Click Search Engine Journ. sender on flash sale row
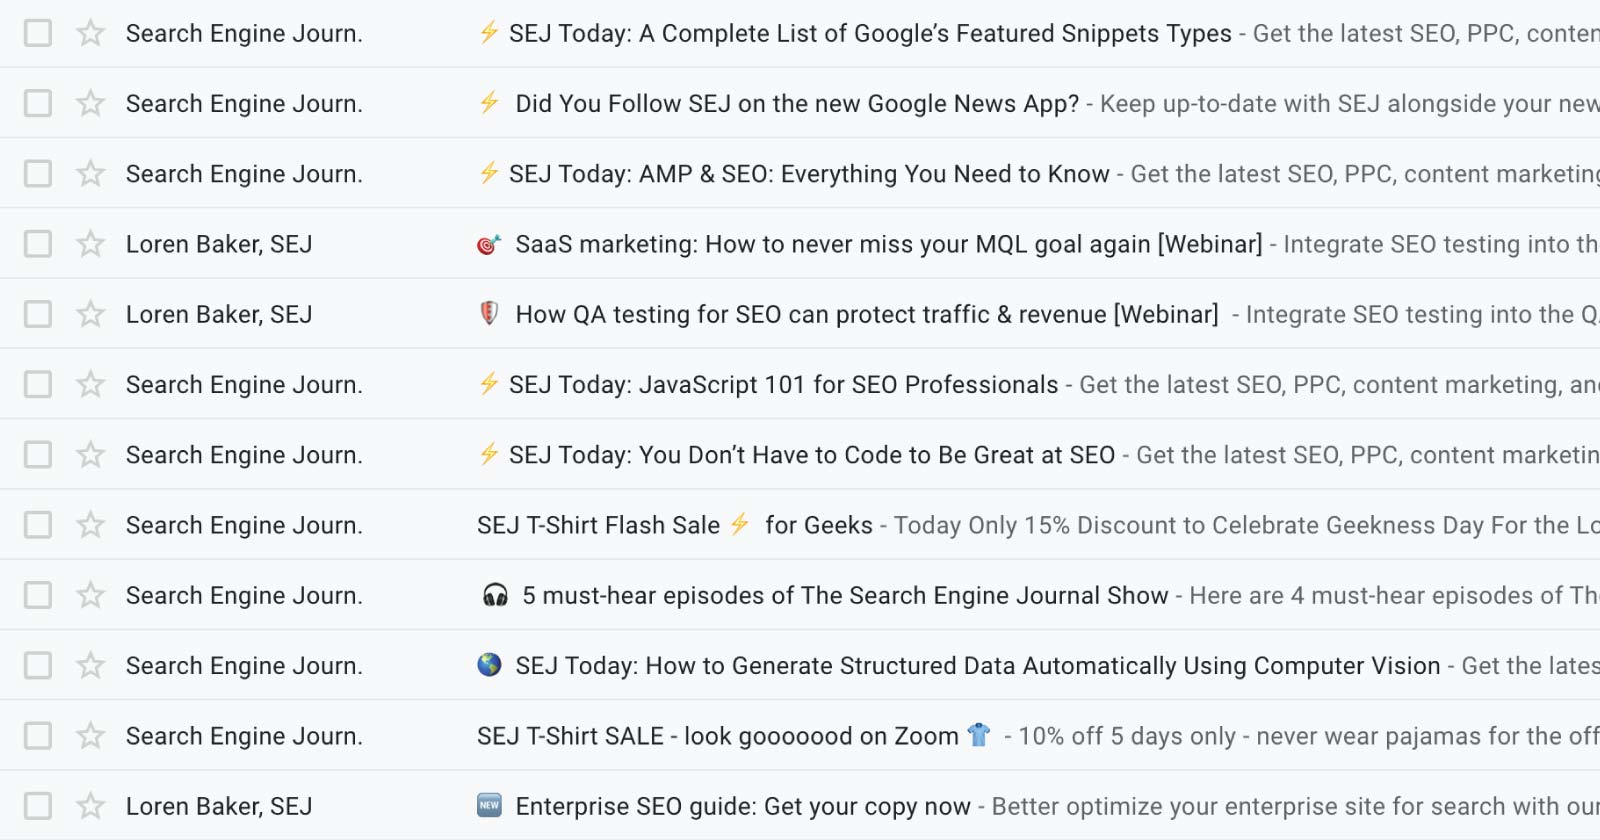The height and width of the screenshot is (840, 1600). (x=244, y=524)
